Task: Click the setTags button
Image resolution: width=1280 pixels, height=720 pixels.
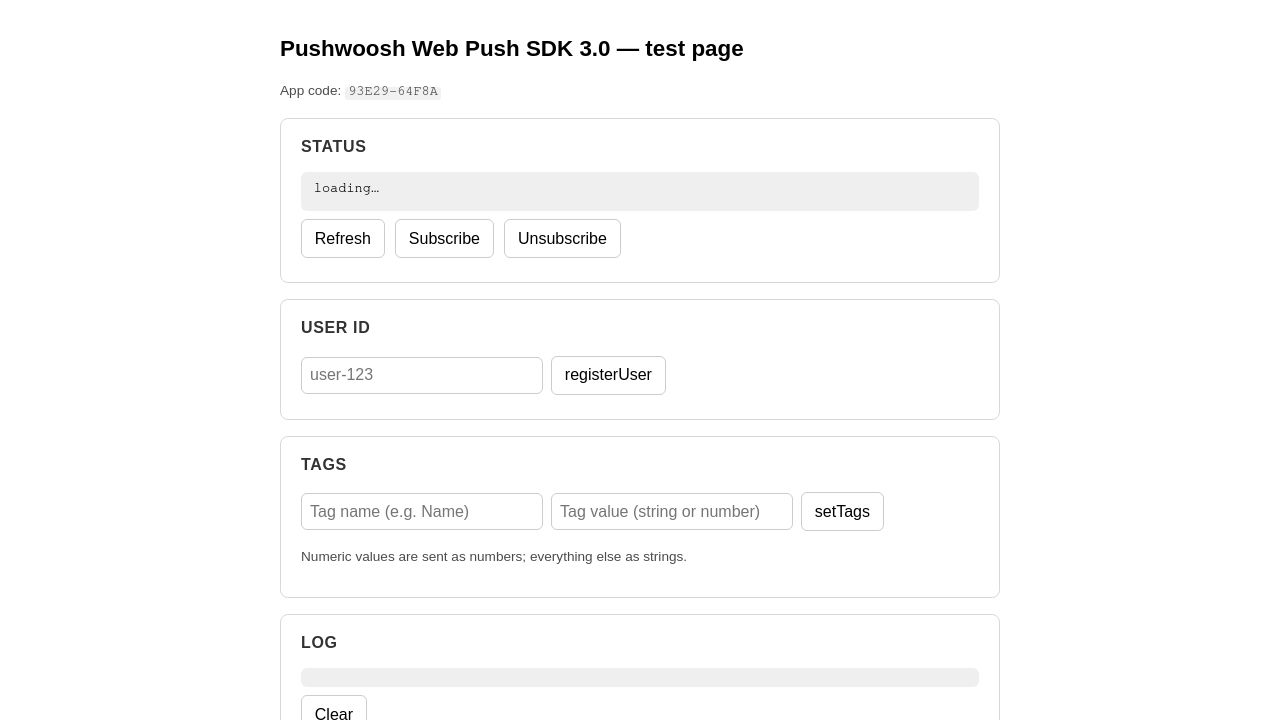Action: click(842, 512)
